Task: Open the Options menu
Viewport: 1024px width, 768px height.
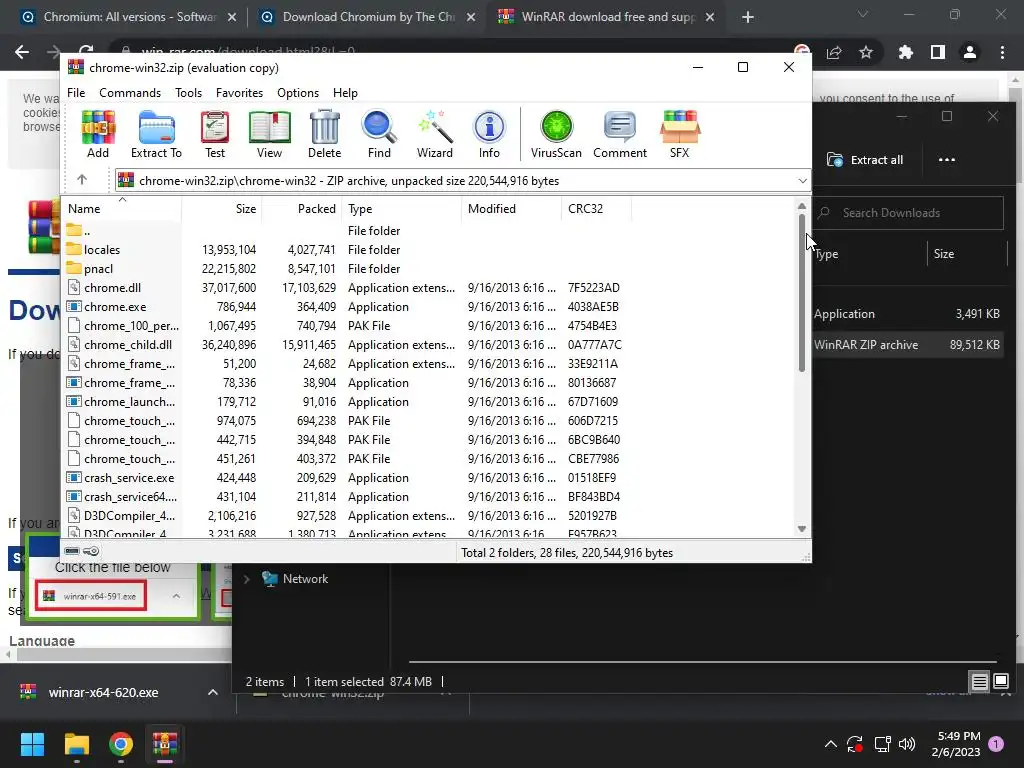Action: pyautogui.click(x=298, y=93)
